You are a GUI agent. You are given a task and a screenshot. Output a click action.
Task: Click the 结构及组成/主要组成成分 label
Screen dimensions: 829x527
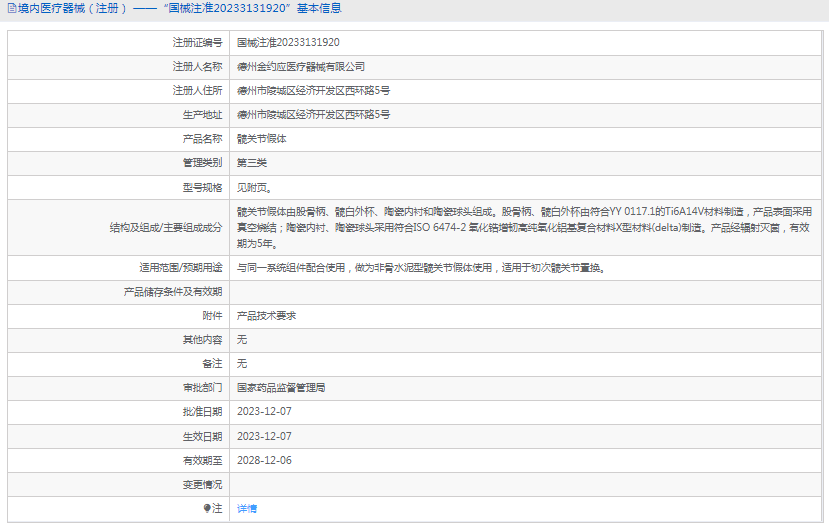[166, 228]
